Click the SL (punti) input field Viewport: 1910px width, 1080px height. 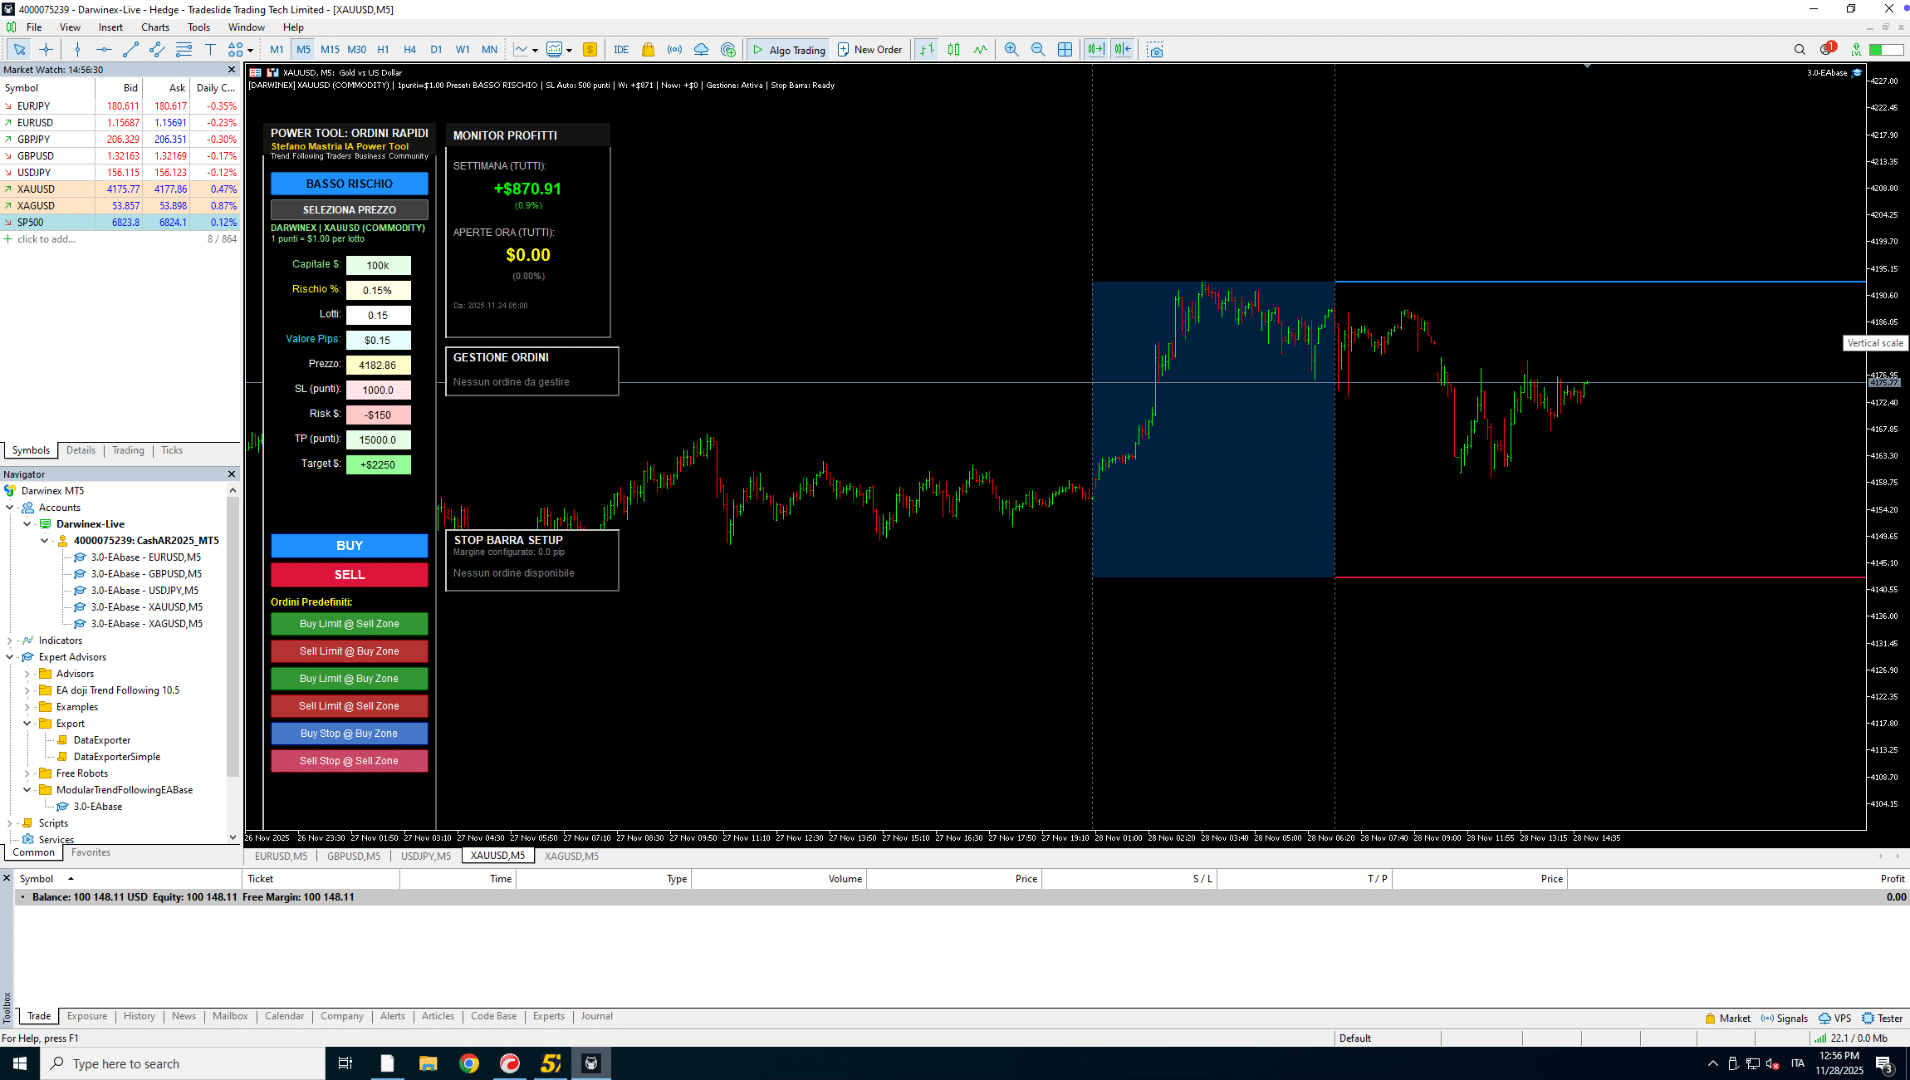pyautogui.click(x=378, y=390)
